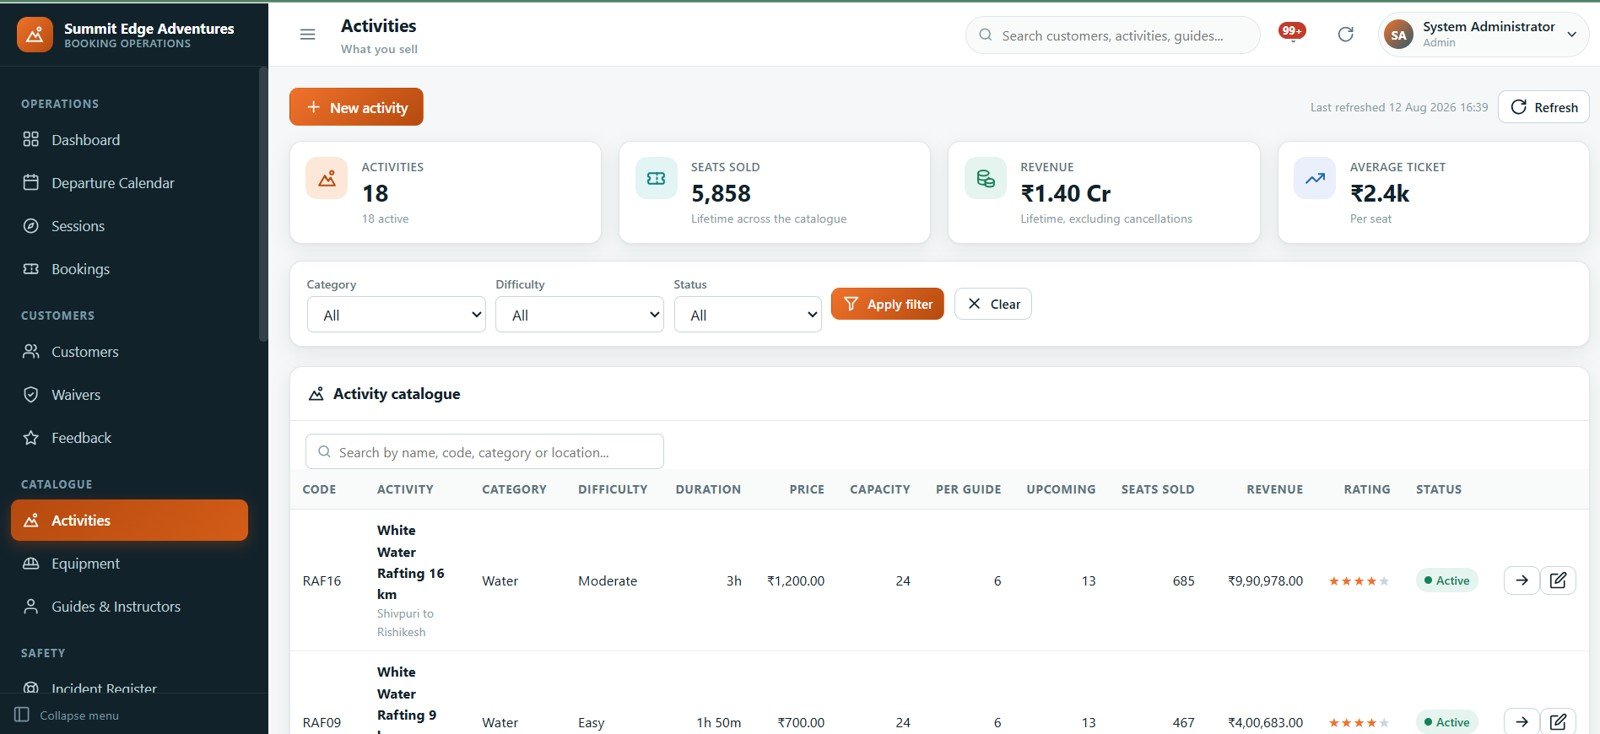Viewport: 1600px width, 734px height.
Task: Sort by the PER GUIDE column header
Action: point(968,489)
